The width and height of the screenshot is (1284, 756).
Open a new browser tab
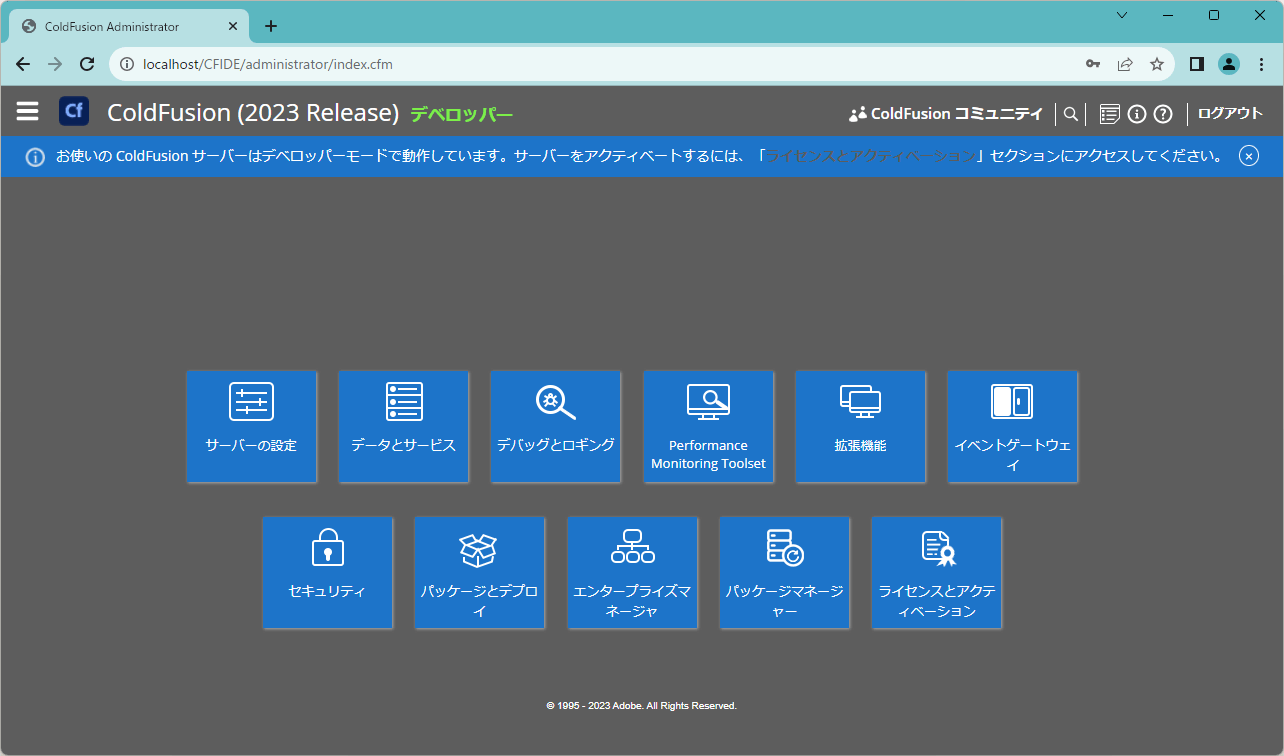[271, 26]
